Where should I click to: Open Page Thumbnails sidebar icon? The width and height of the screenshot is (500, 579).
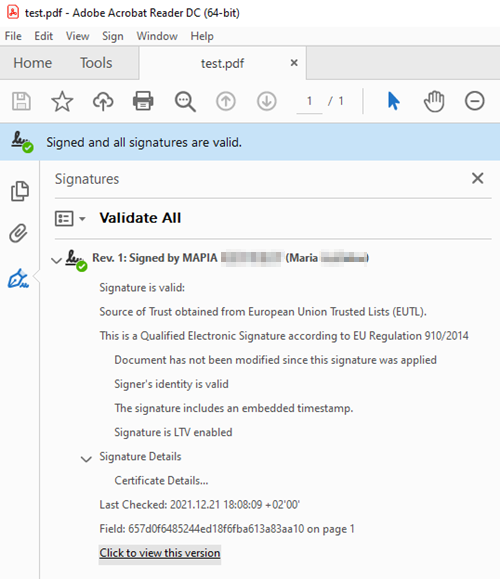(20, 191)
